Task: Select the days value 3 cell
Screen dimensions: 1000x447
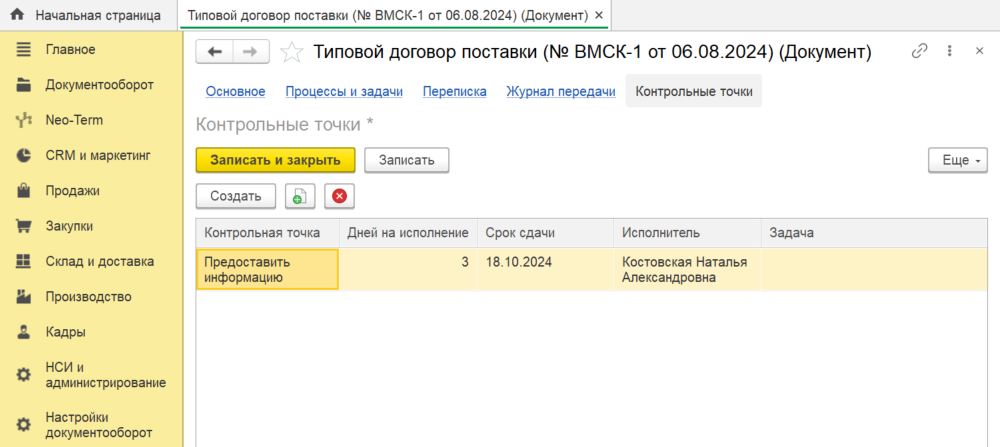Action: tap(408, 270)
